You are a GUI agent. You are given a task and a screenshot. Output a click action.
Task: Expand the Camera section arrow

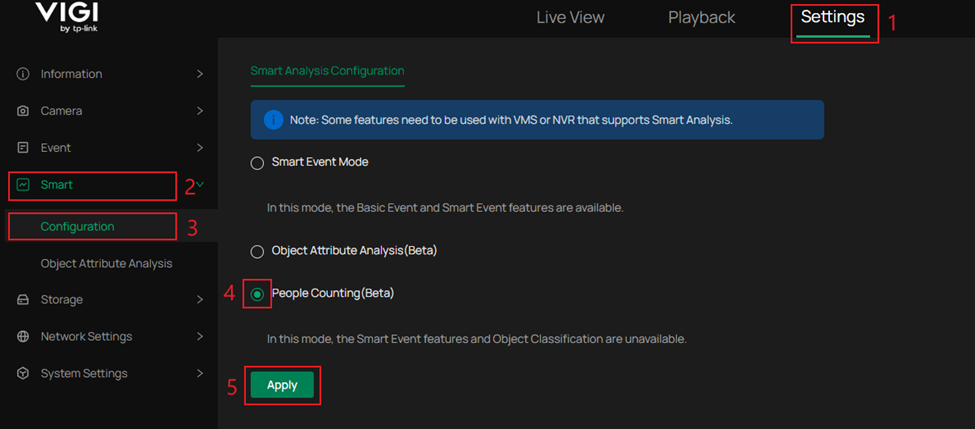tap(200, 111)
